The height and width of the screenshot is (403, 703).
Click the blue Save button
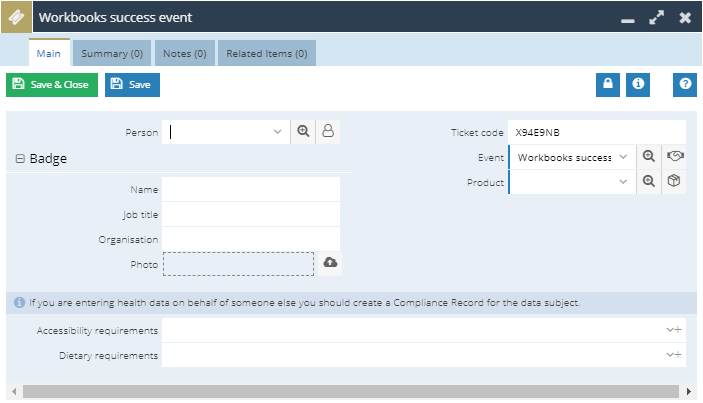tap(132, 85)
